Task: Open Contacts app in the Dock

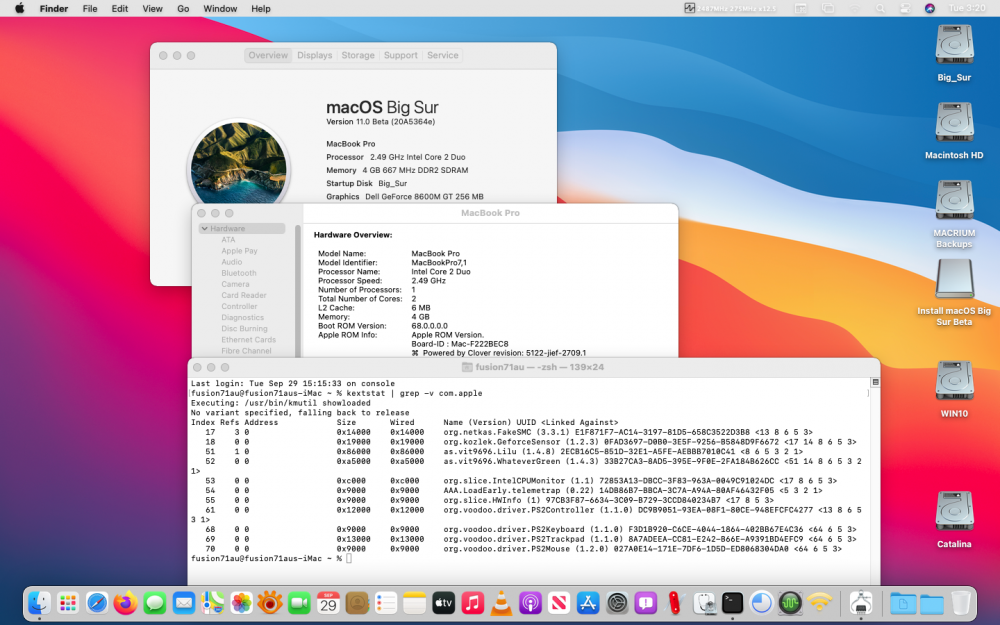Action: point(357,603)
